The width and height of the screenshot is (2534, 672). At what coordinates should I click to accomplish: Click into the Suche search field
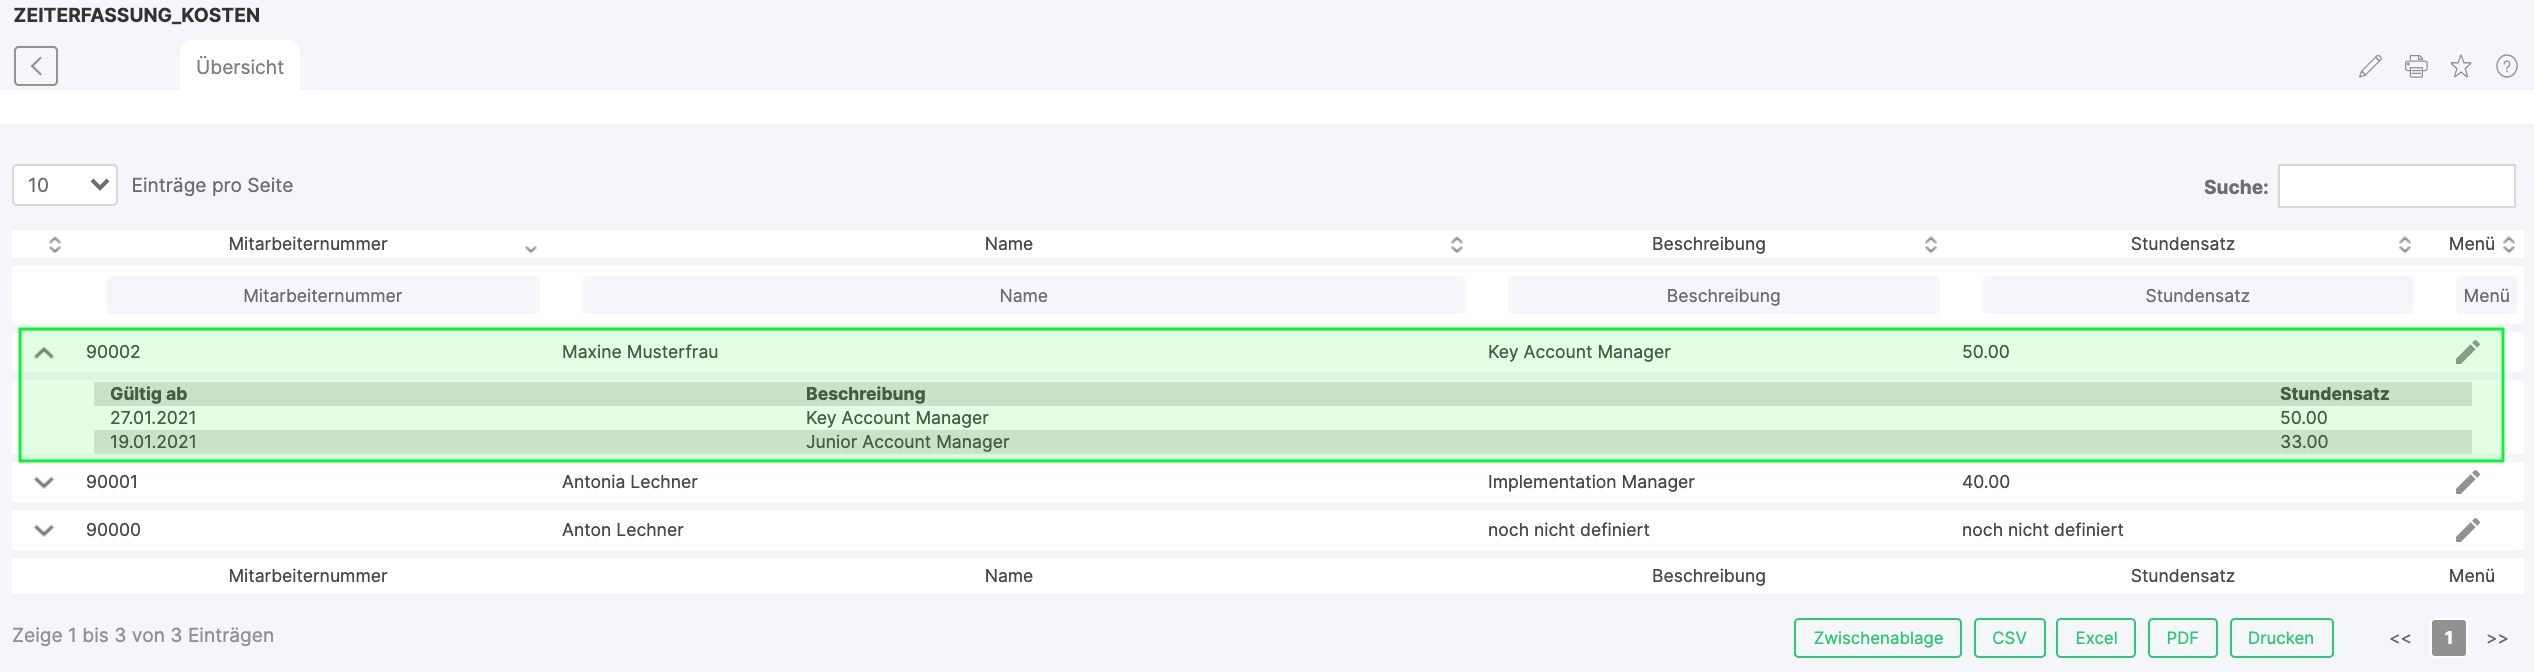pos(2396,186)
